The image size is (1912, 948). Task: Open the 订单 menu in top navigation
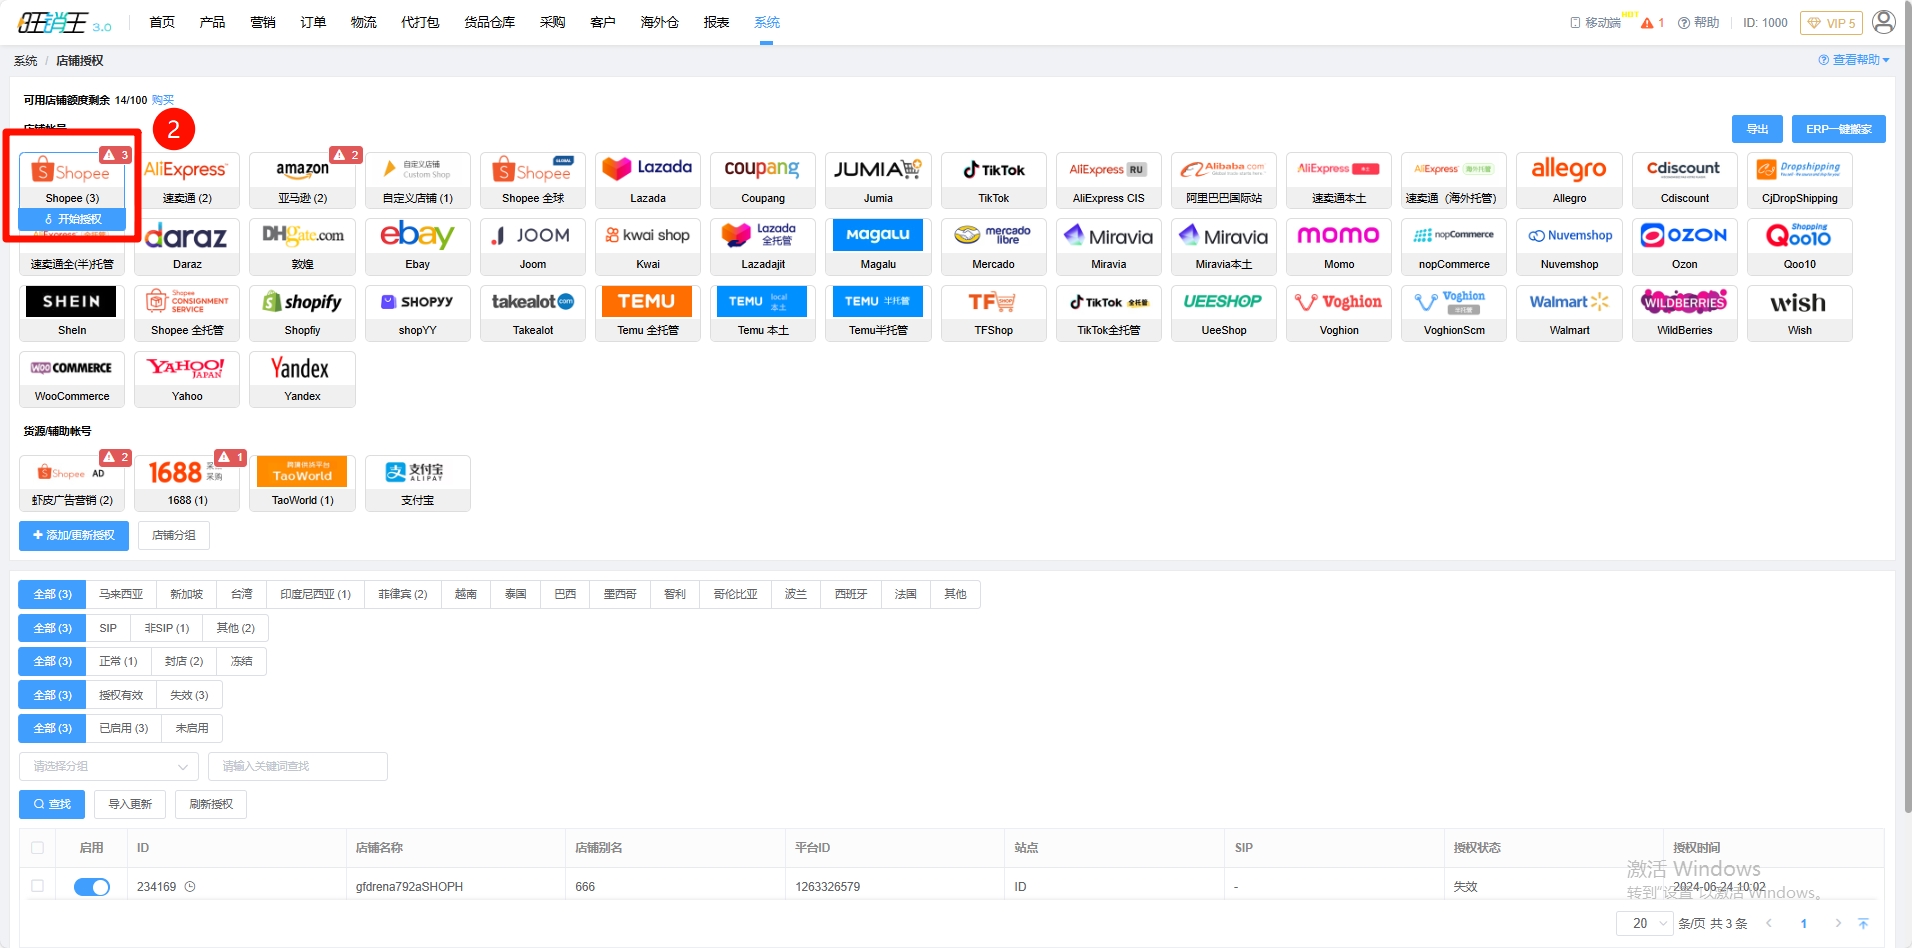click(x=313, y=22)
